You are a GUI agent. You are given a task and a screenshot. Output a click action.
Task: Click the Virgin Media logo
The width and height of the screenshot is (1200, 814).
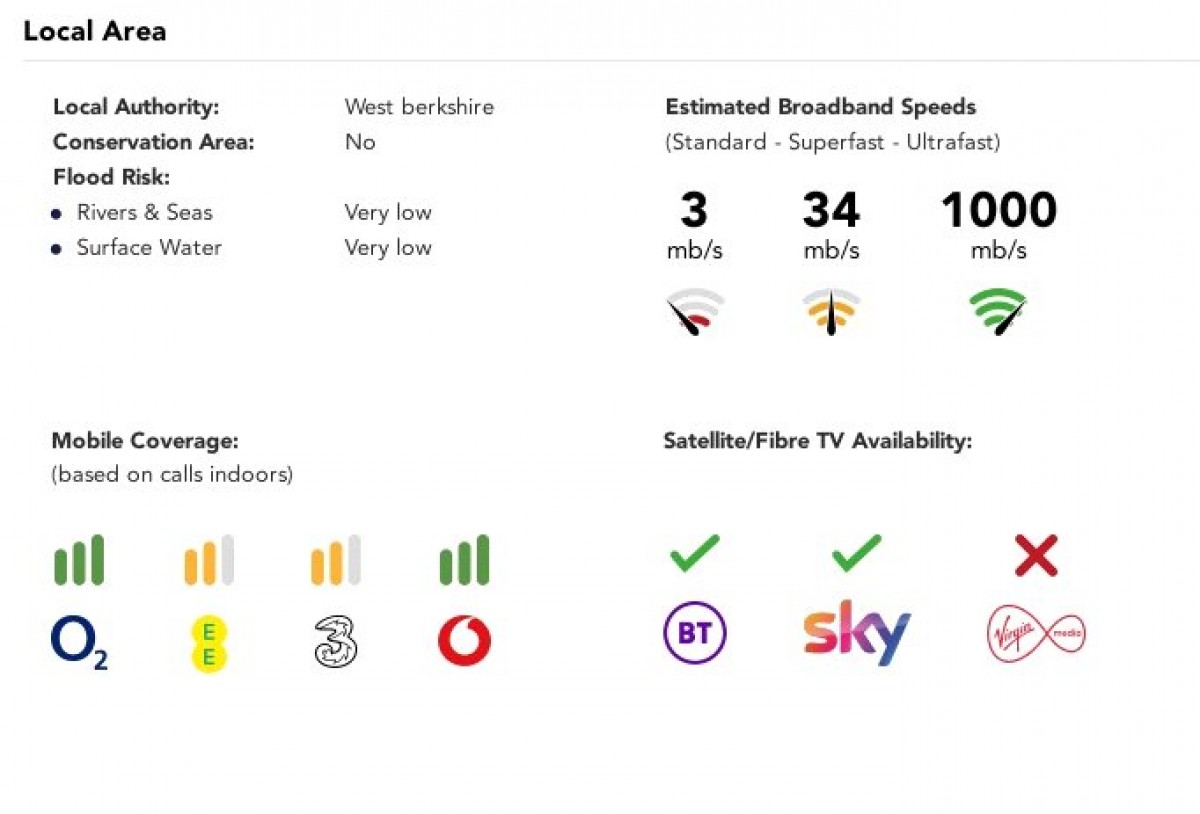(x=1036, y=634)
